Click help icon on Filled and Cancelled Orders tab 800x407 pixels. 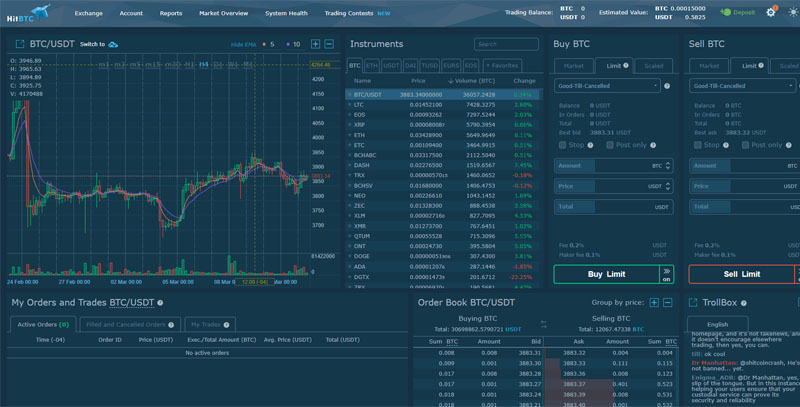(171, 325)
